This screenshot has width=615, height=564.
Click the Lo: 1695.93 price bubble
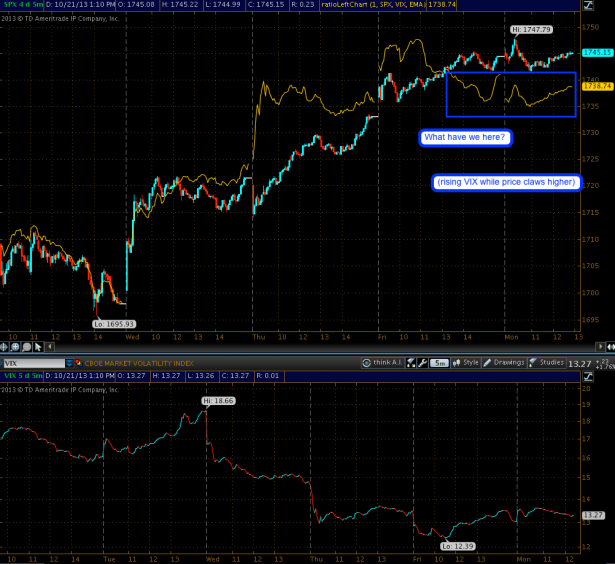click(x=114, y=324)
